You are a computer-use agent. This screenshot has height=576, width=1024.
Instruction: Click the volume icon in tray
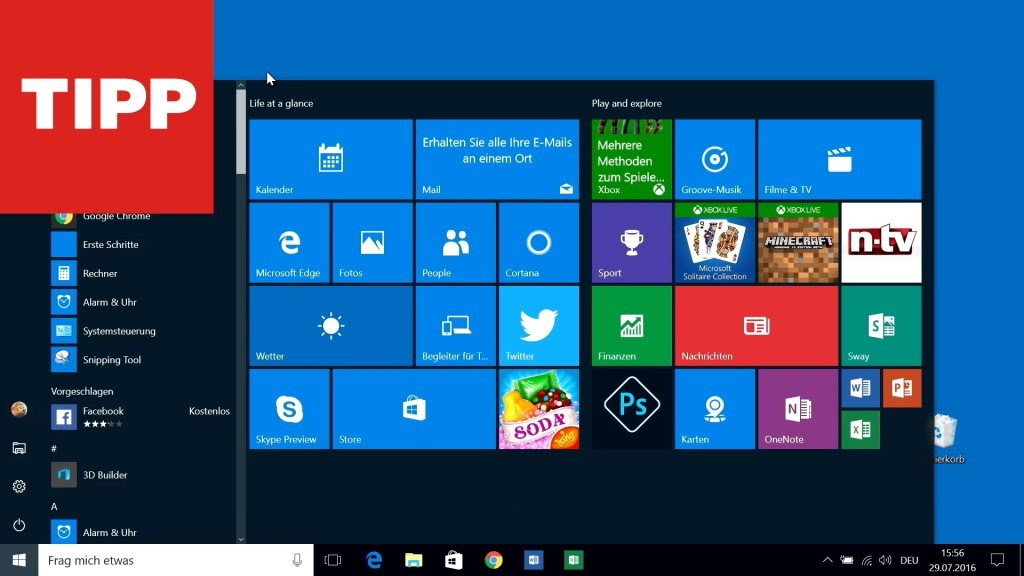pos(885,560)
